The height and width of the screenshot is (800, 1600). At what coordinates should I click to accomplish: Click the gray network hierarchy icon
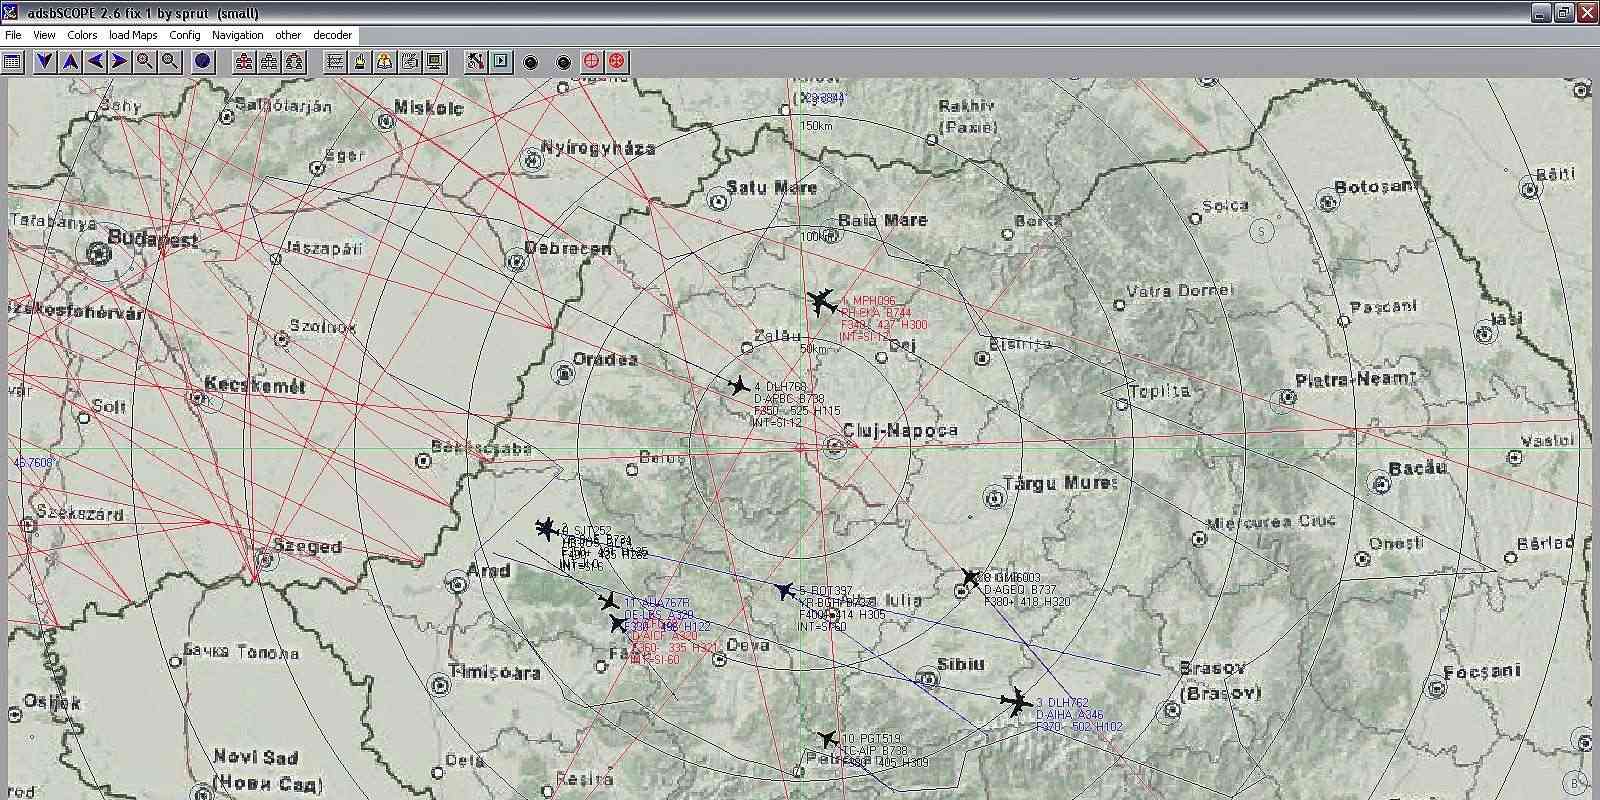tap(268, 62)
